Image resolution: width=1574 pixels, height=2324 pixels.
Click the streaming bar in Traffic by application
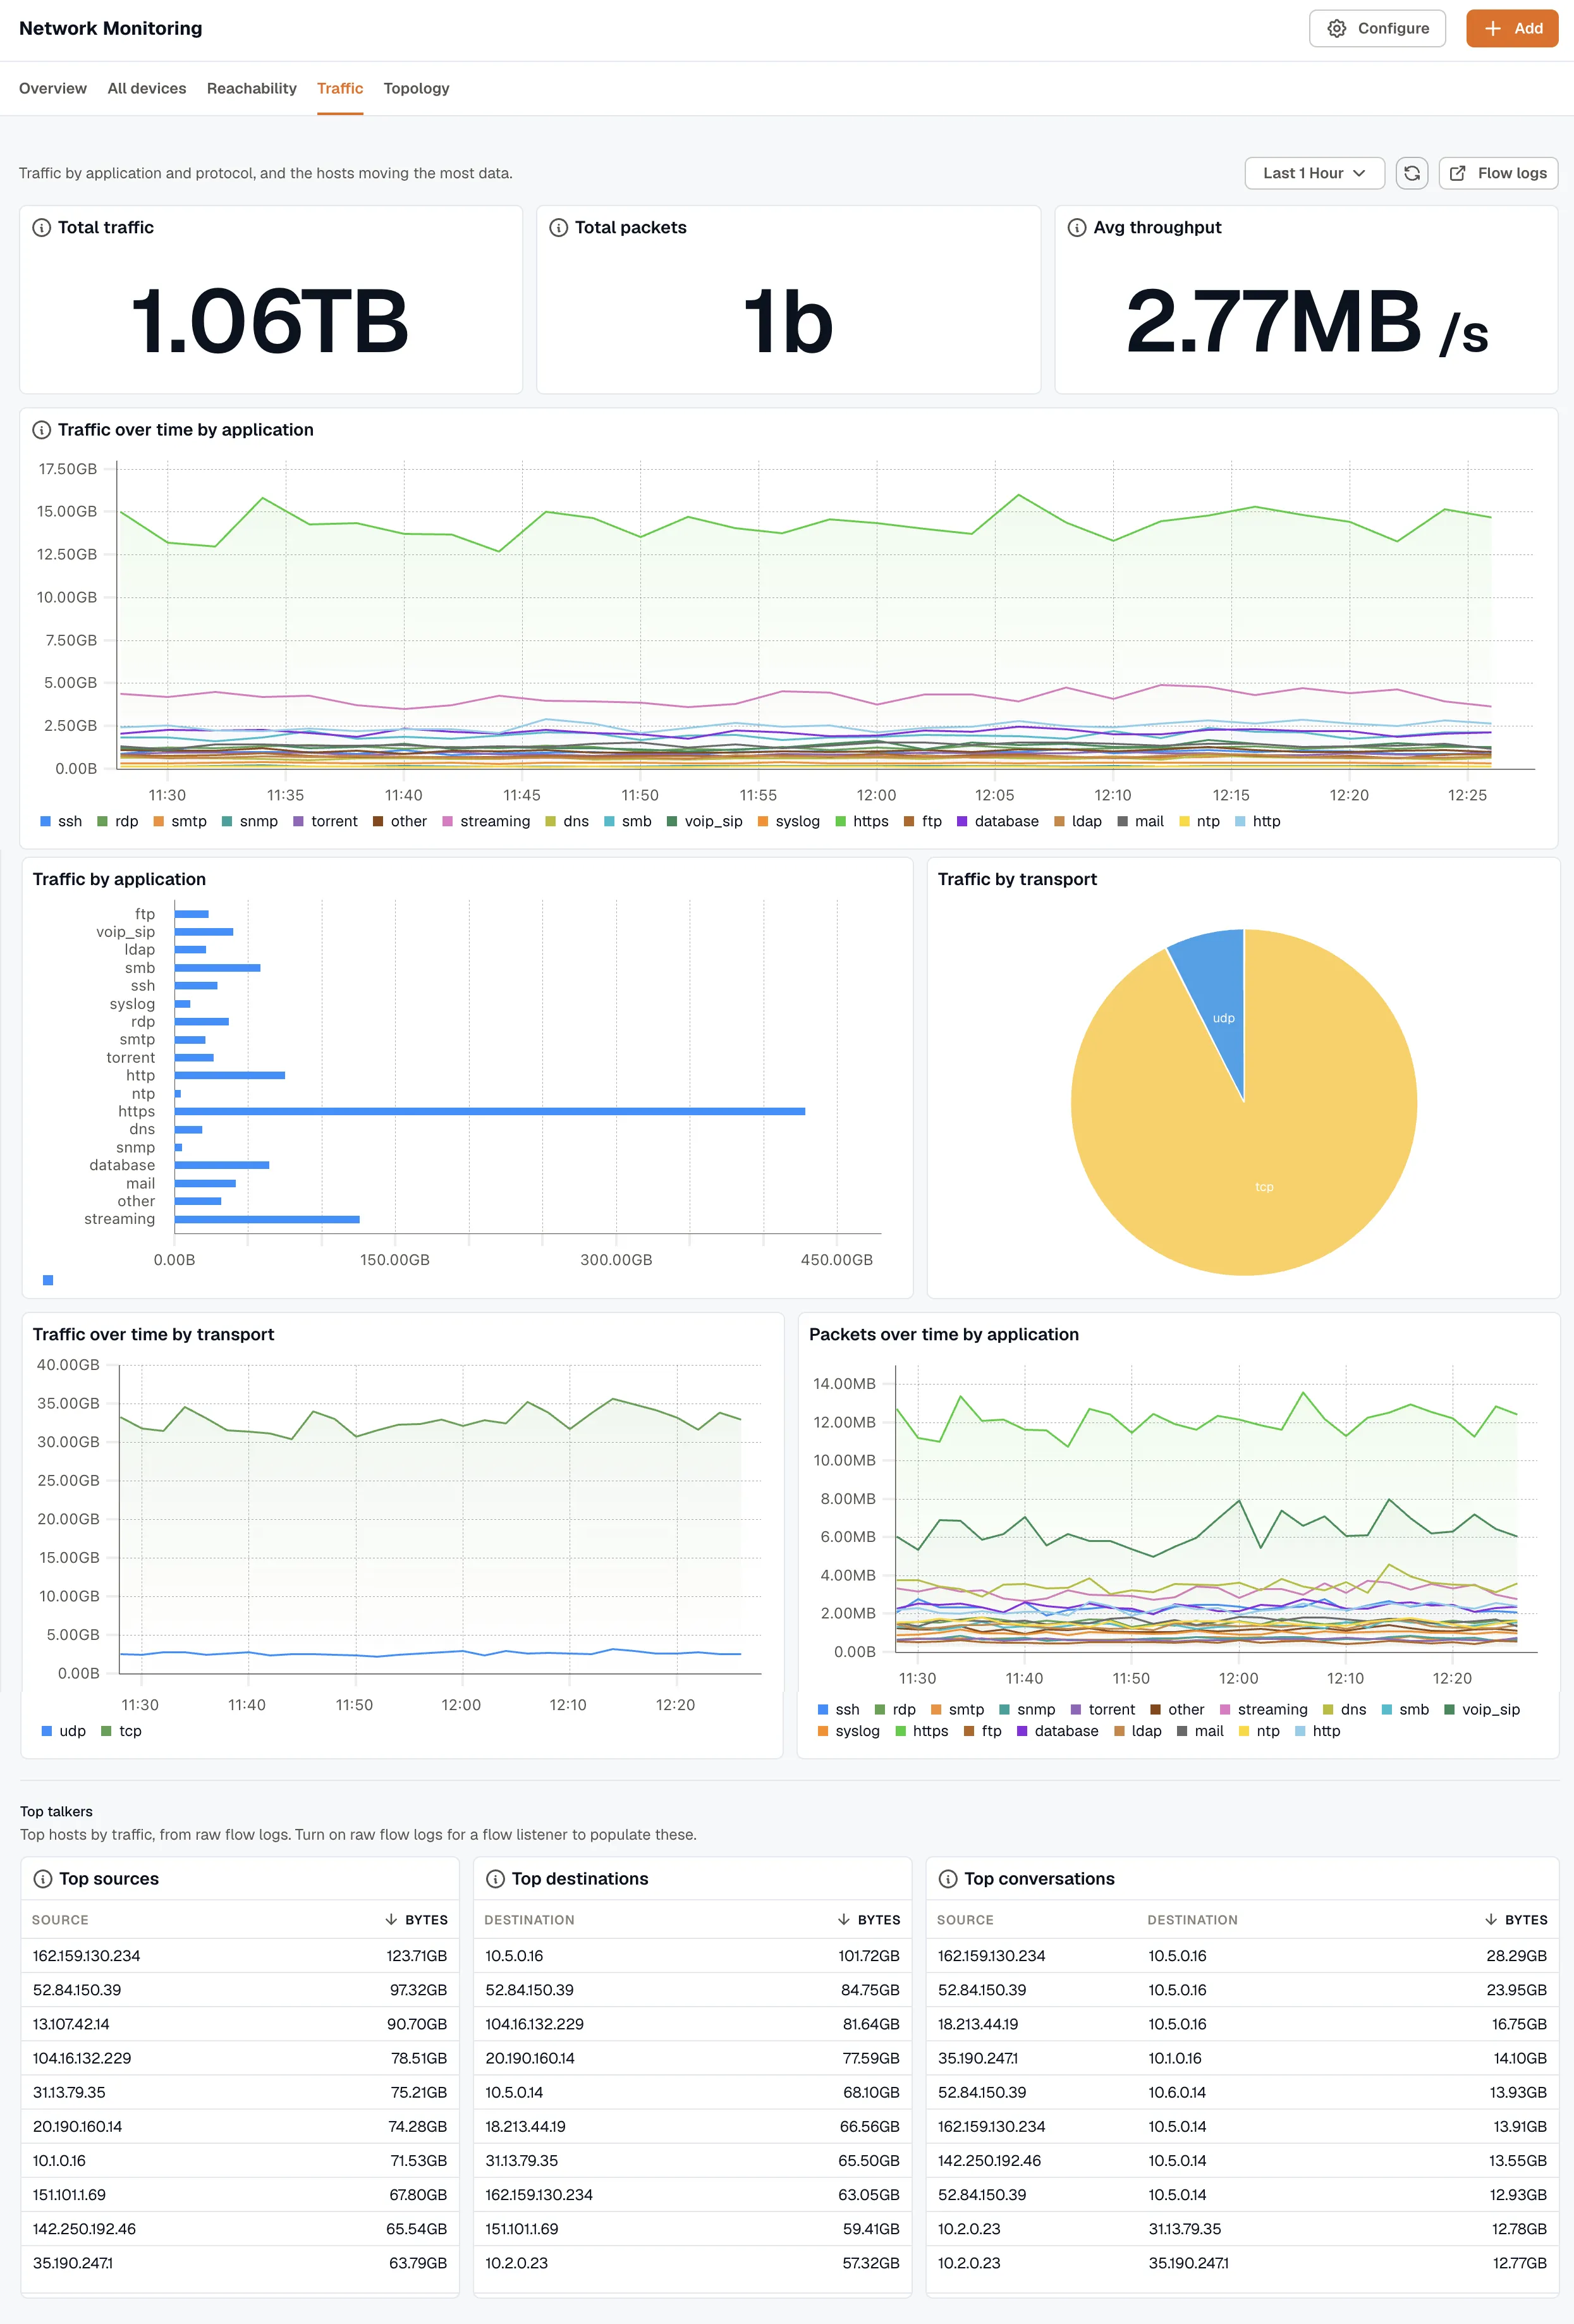(267, 1219)
